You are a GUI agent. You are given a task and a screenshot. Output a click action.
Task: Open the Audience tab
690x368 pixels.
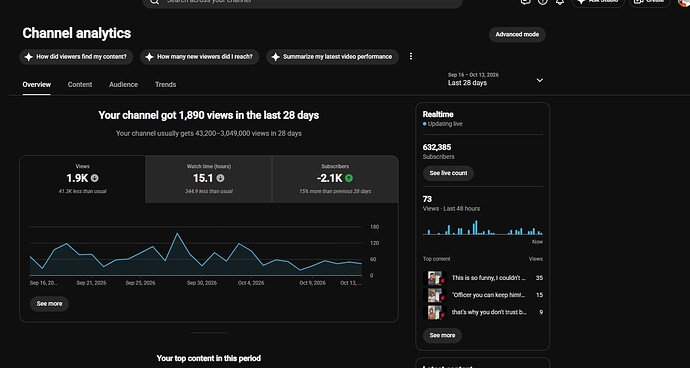[123, 85]
